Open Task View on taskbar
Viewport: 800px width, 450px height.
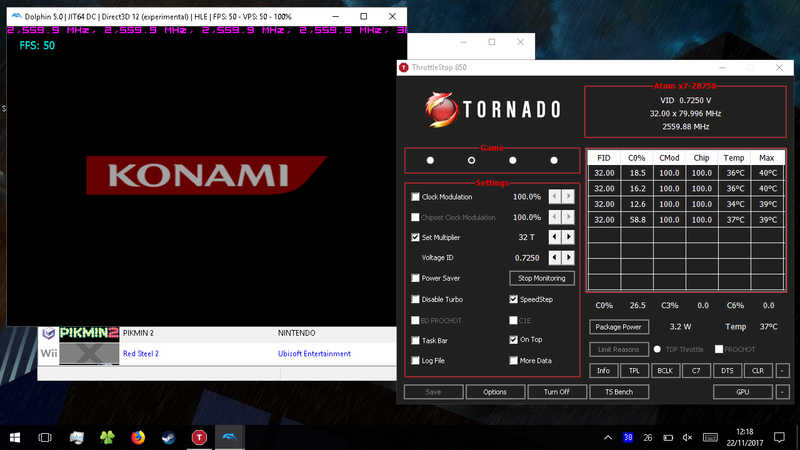(45, 437)
